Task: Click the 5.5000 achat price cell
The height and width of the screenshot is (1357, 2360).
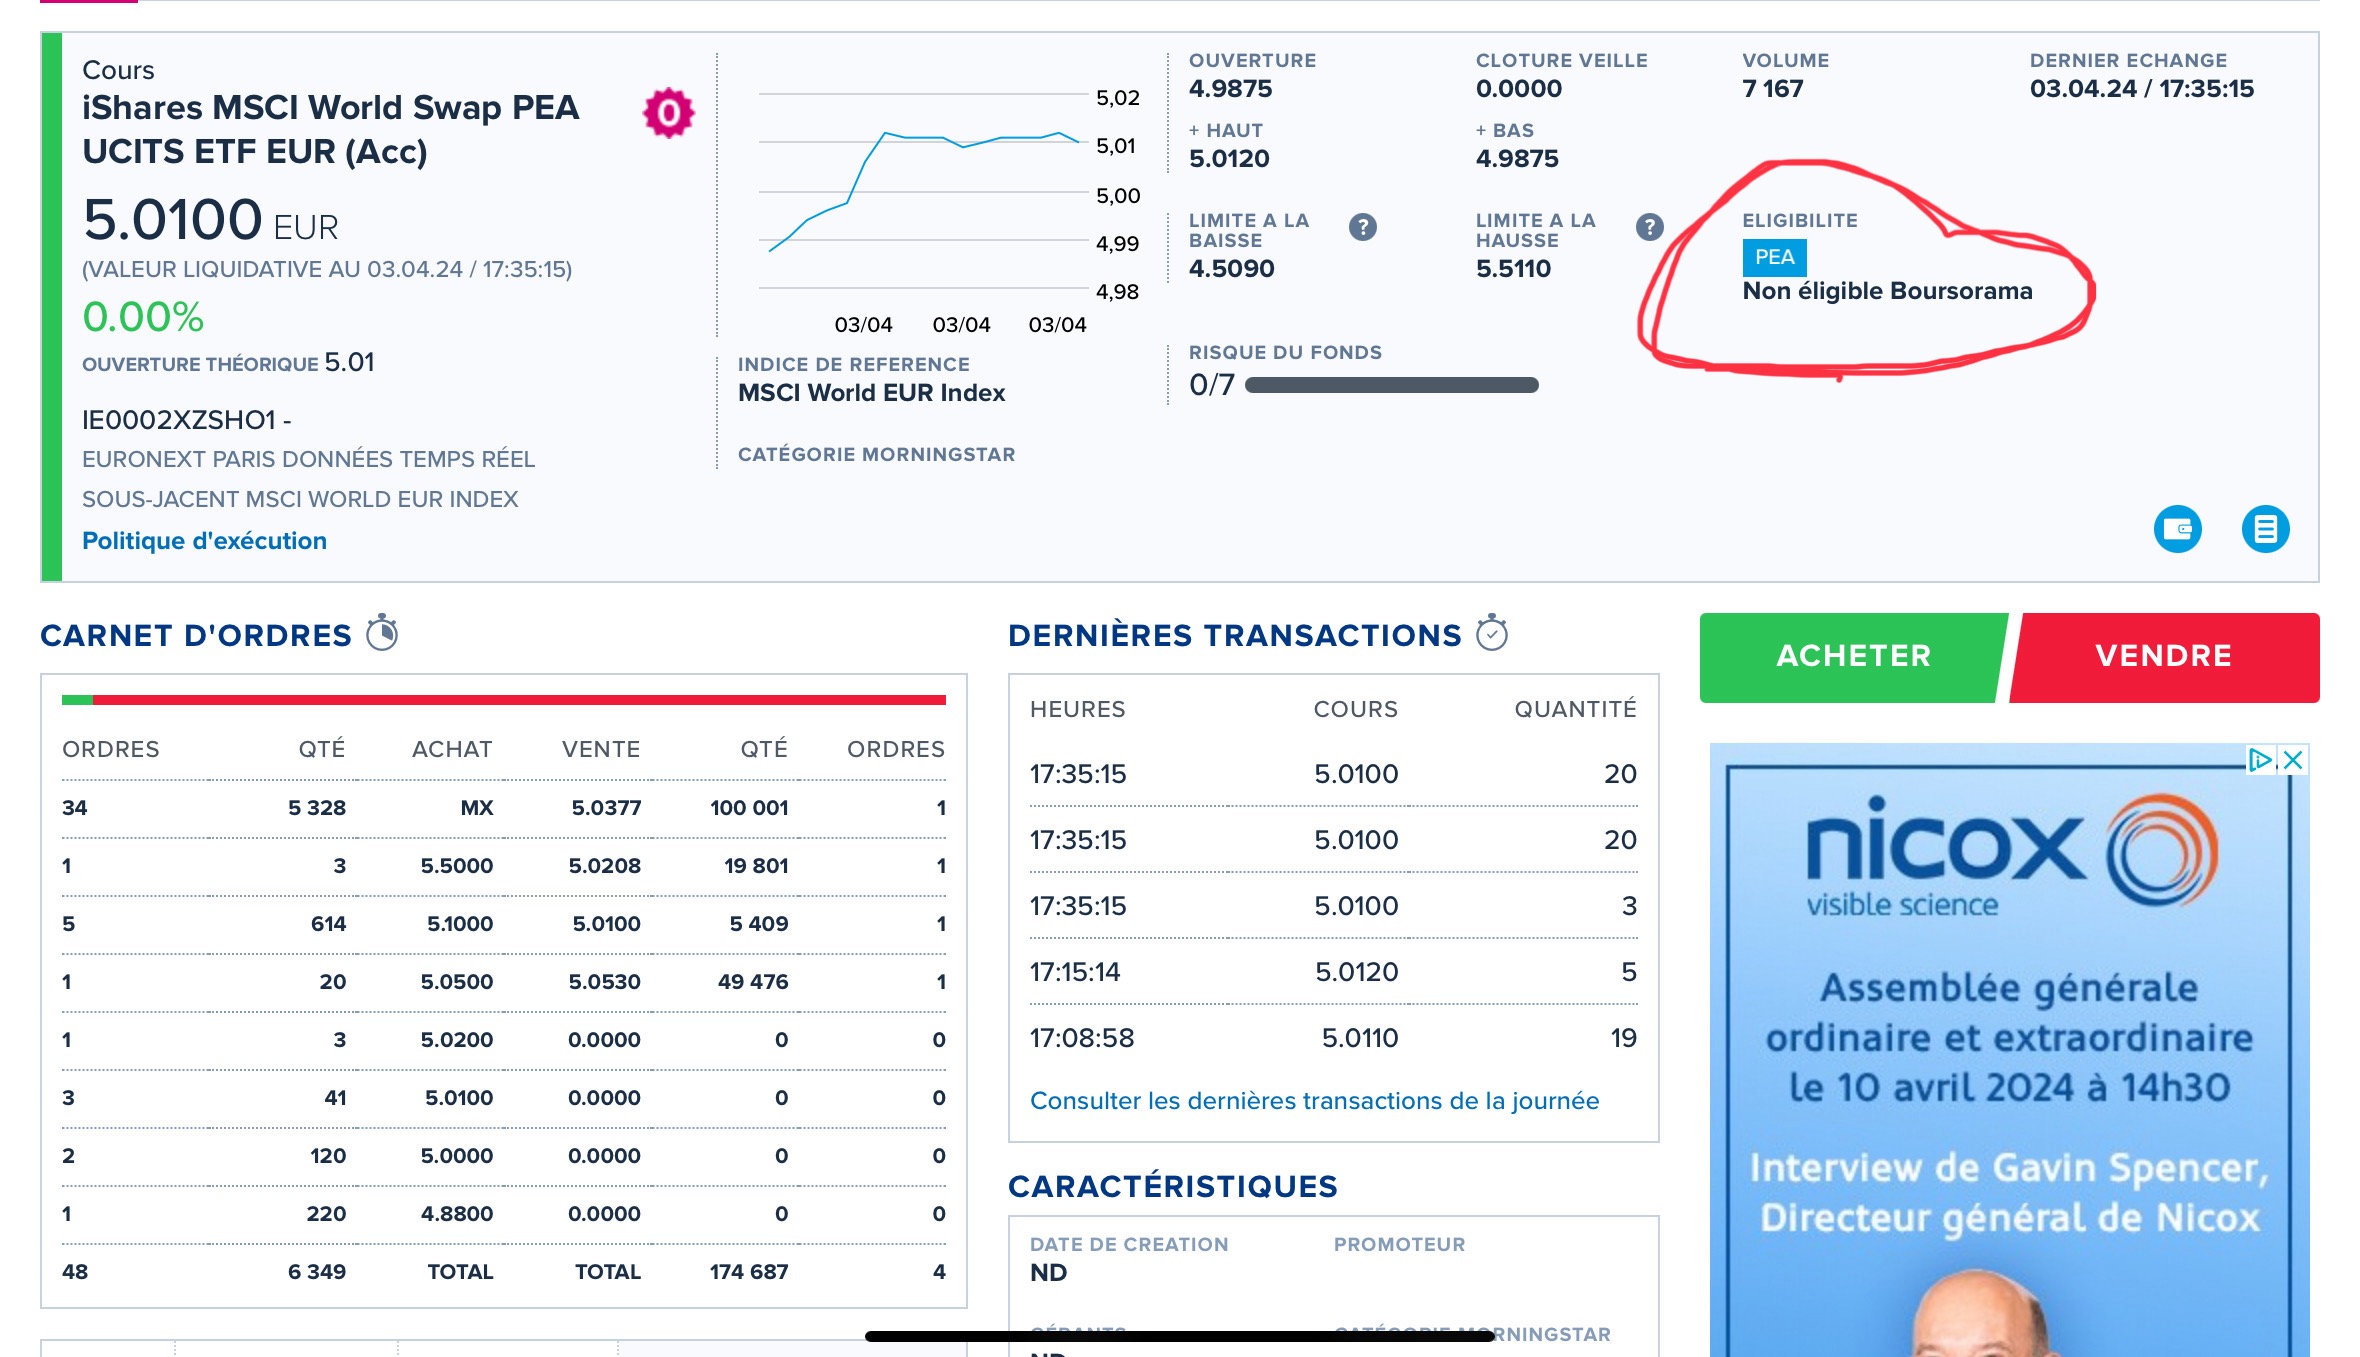Action: 456,866
